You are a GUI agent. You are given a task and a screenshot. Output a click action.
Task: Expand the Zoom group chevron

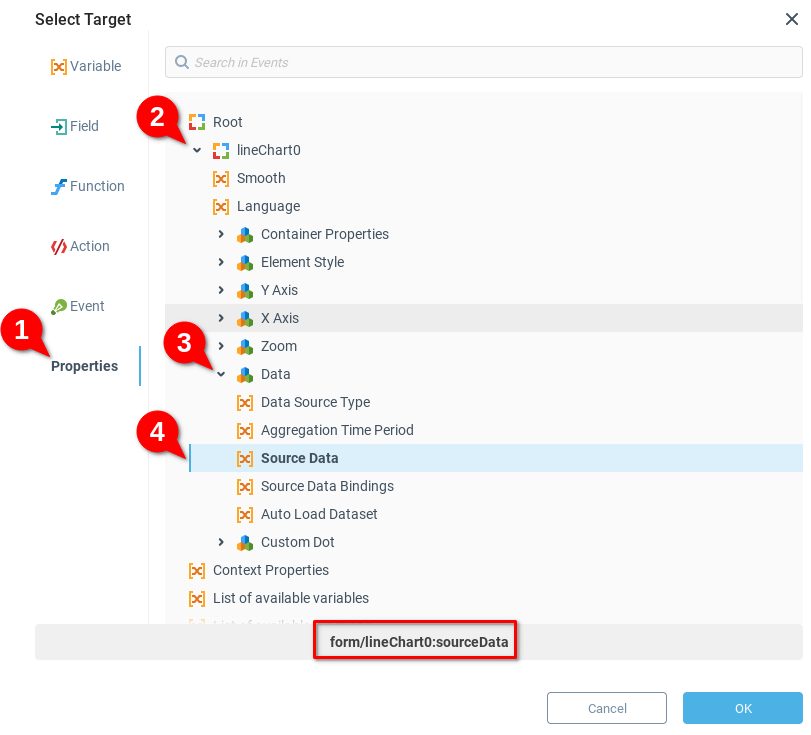click(x=221, y=346)
